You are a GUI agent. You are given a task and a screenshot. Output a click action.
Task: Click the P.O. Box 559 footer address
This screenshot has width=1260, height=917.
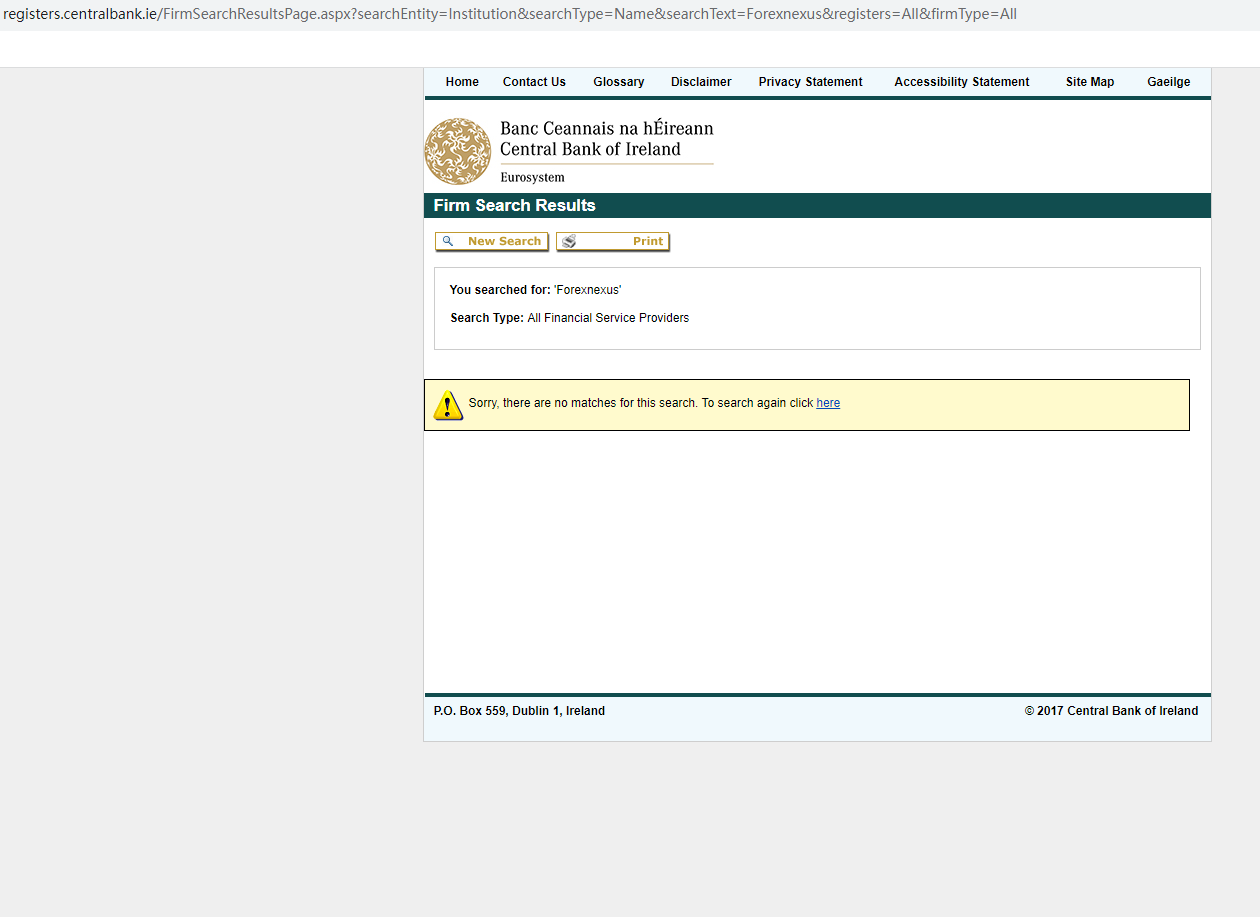tap(519, 711)
